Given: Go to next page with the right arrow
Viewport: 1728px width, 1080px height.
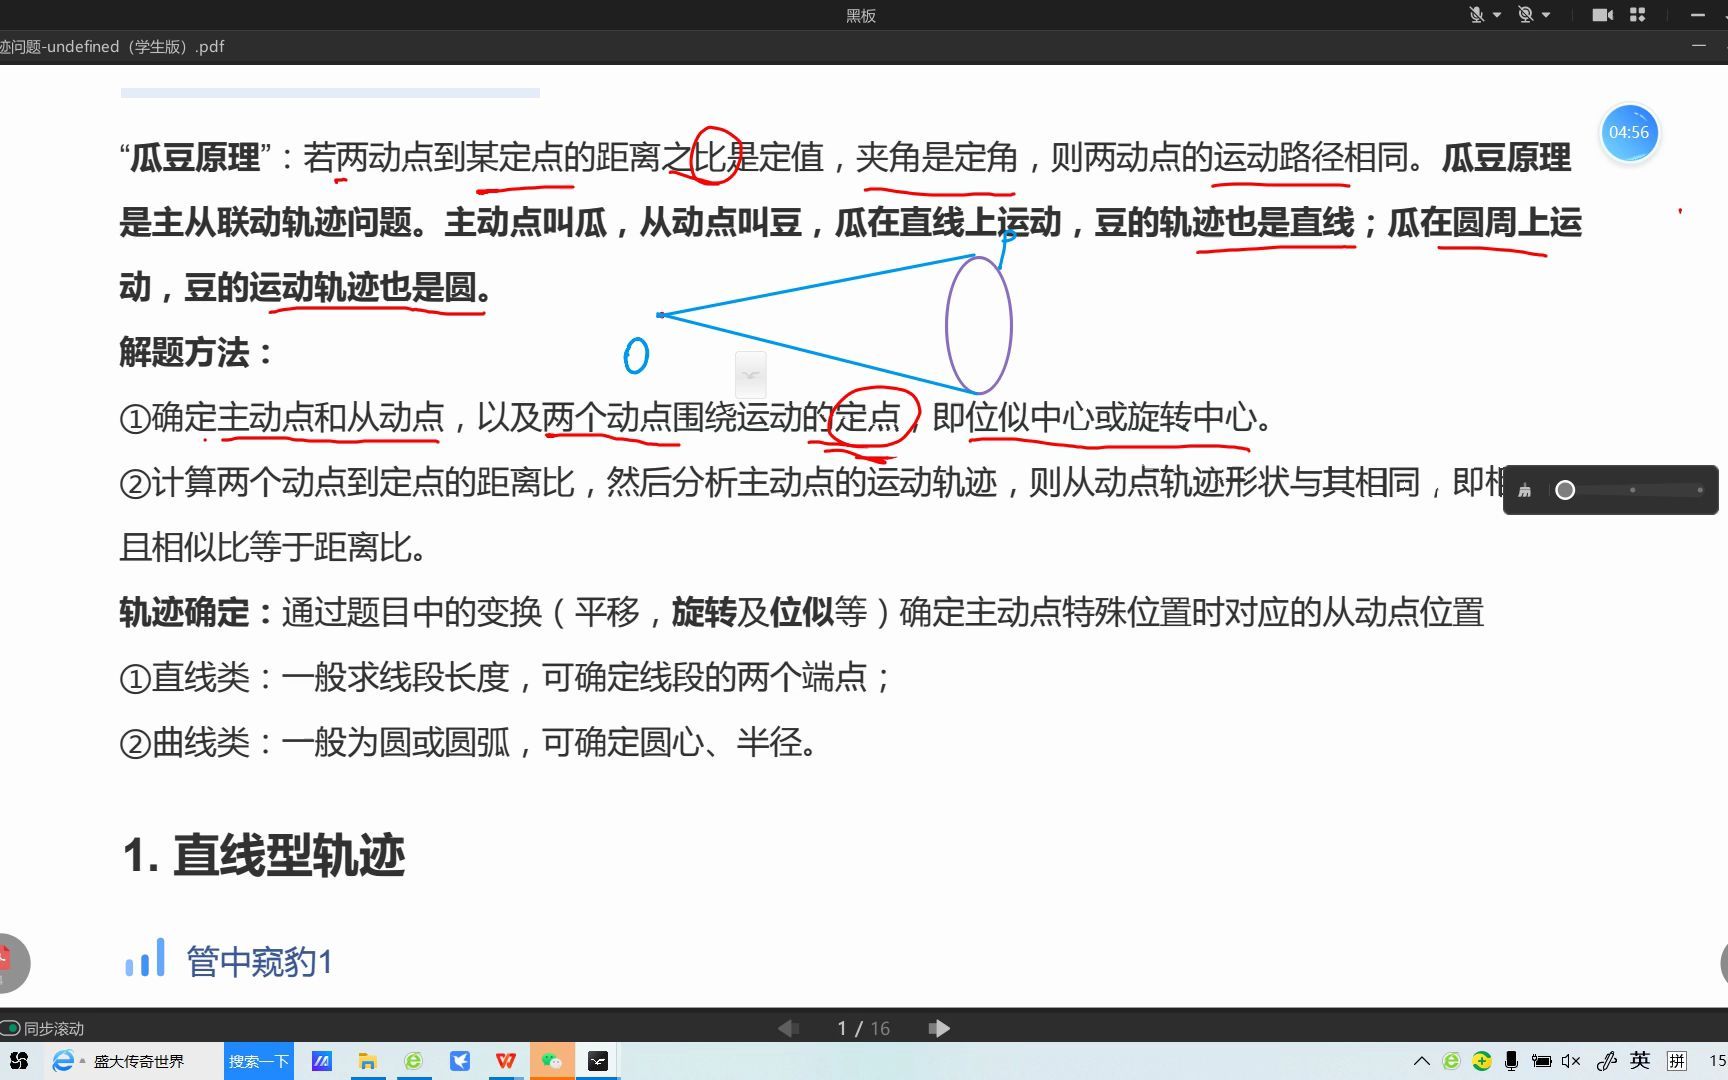Looking at the screenshot, I should 939,1027.
